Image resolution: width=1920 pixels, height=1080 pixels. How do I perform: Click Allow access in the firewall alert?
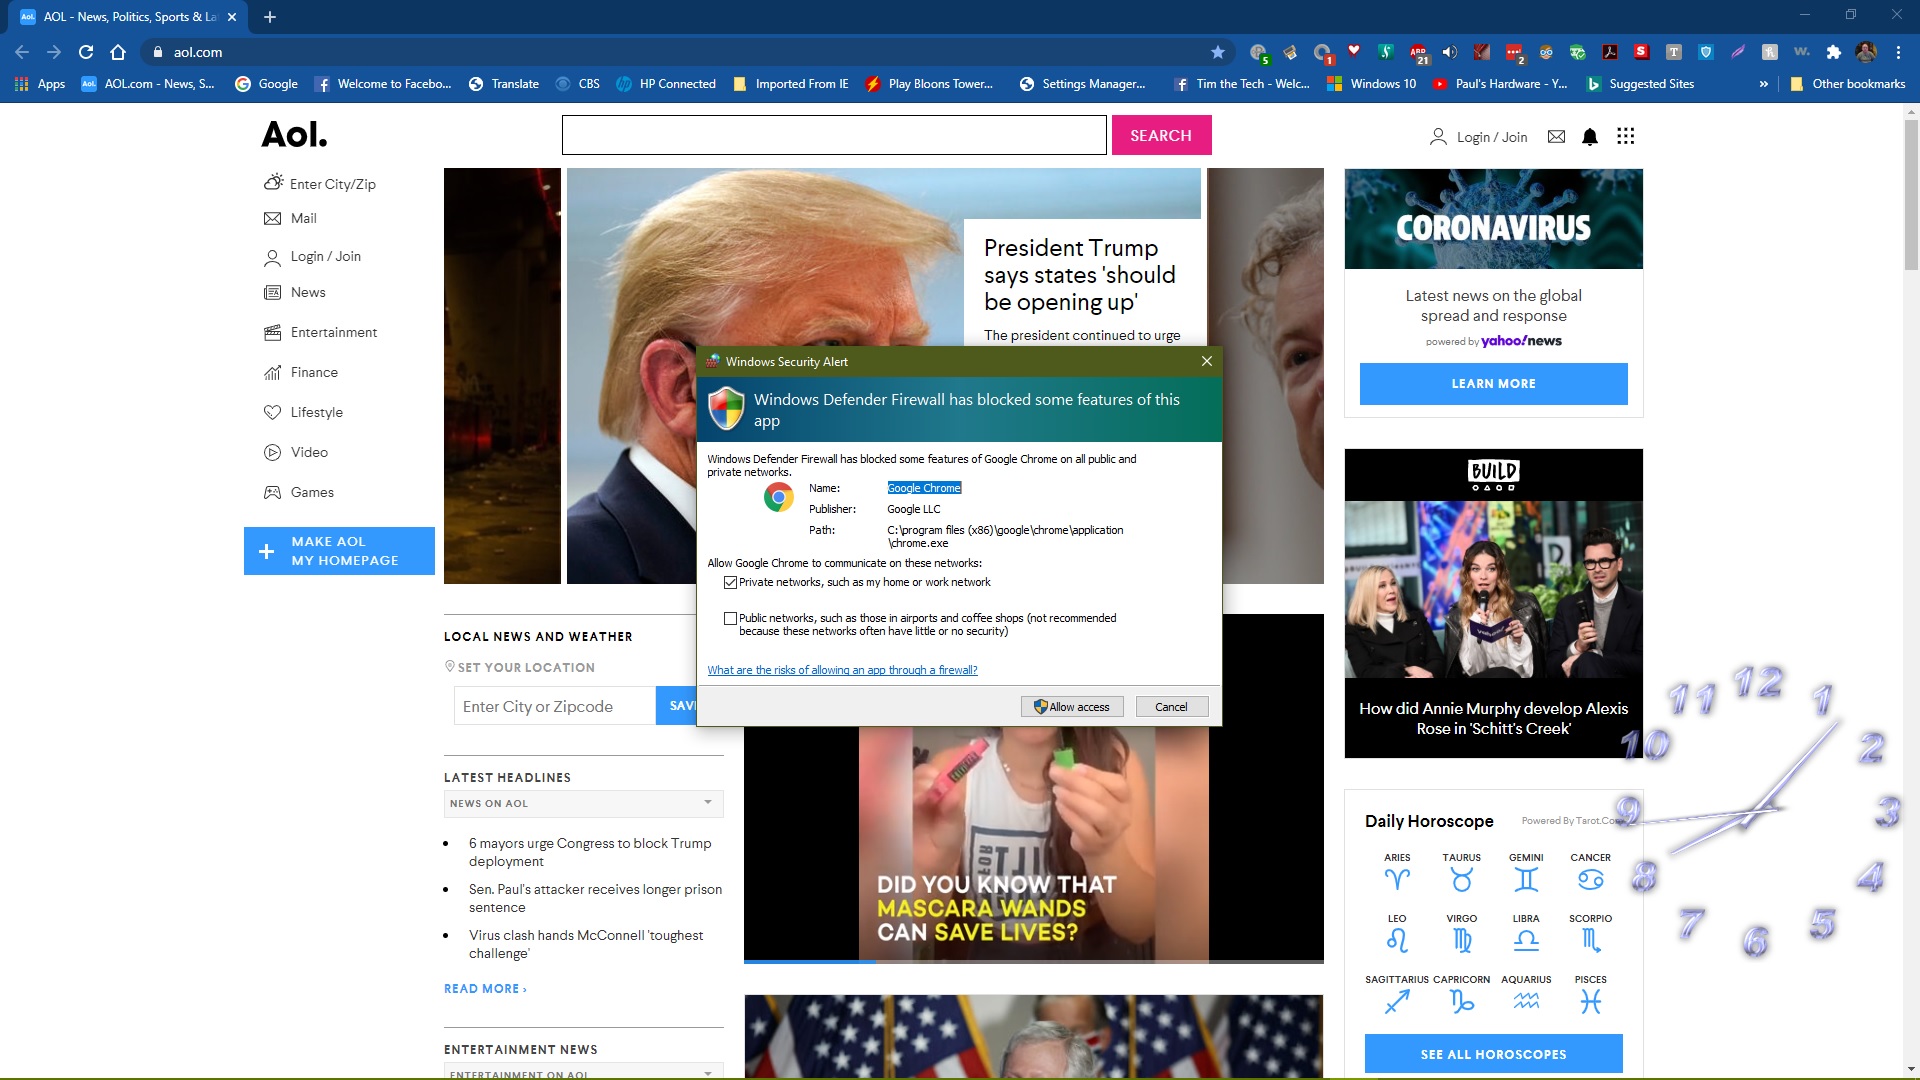point(1072,707)
